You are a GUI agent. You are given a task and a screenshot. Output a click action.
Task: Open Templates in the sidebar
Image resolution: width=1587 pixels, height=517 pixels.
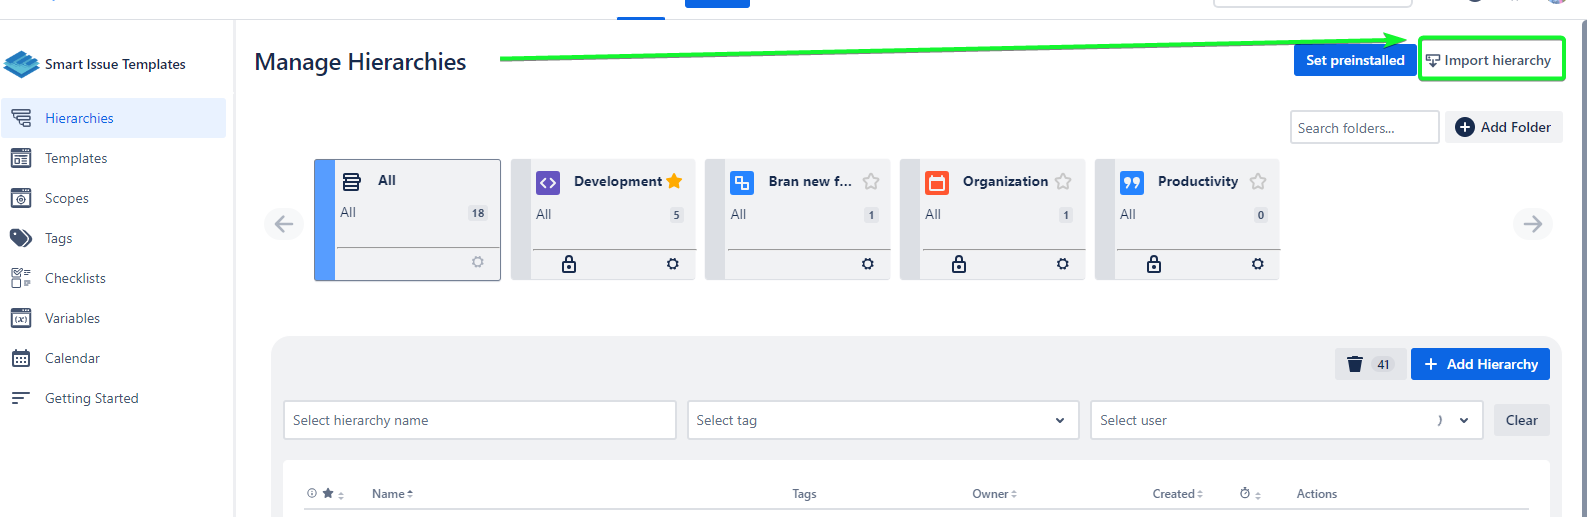76,158
